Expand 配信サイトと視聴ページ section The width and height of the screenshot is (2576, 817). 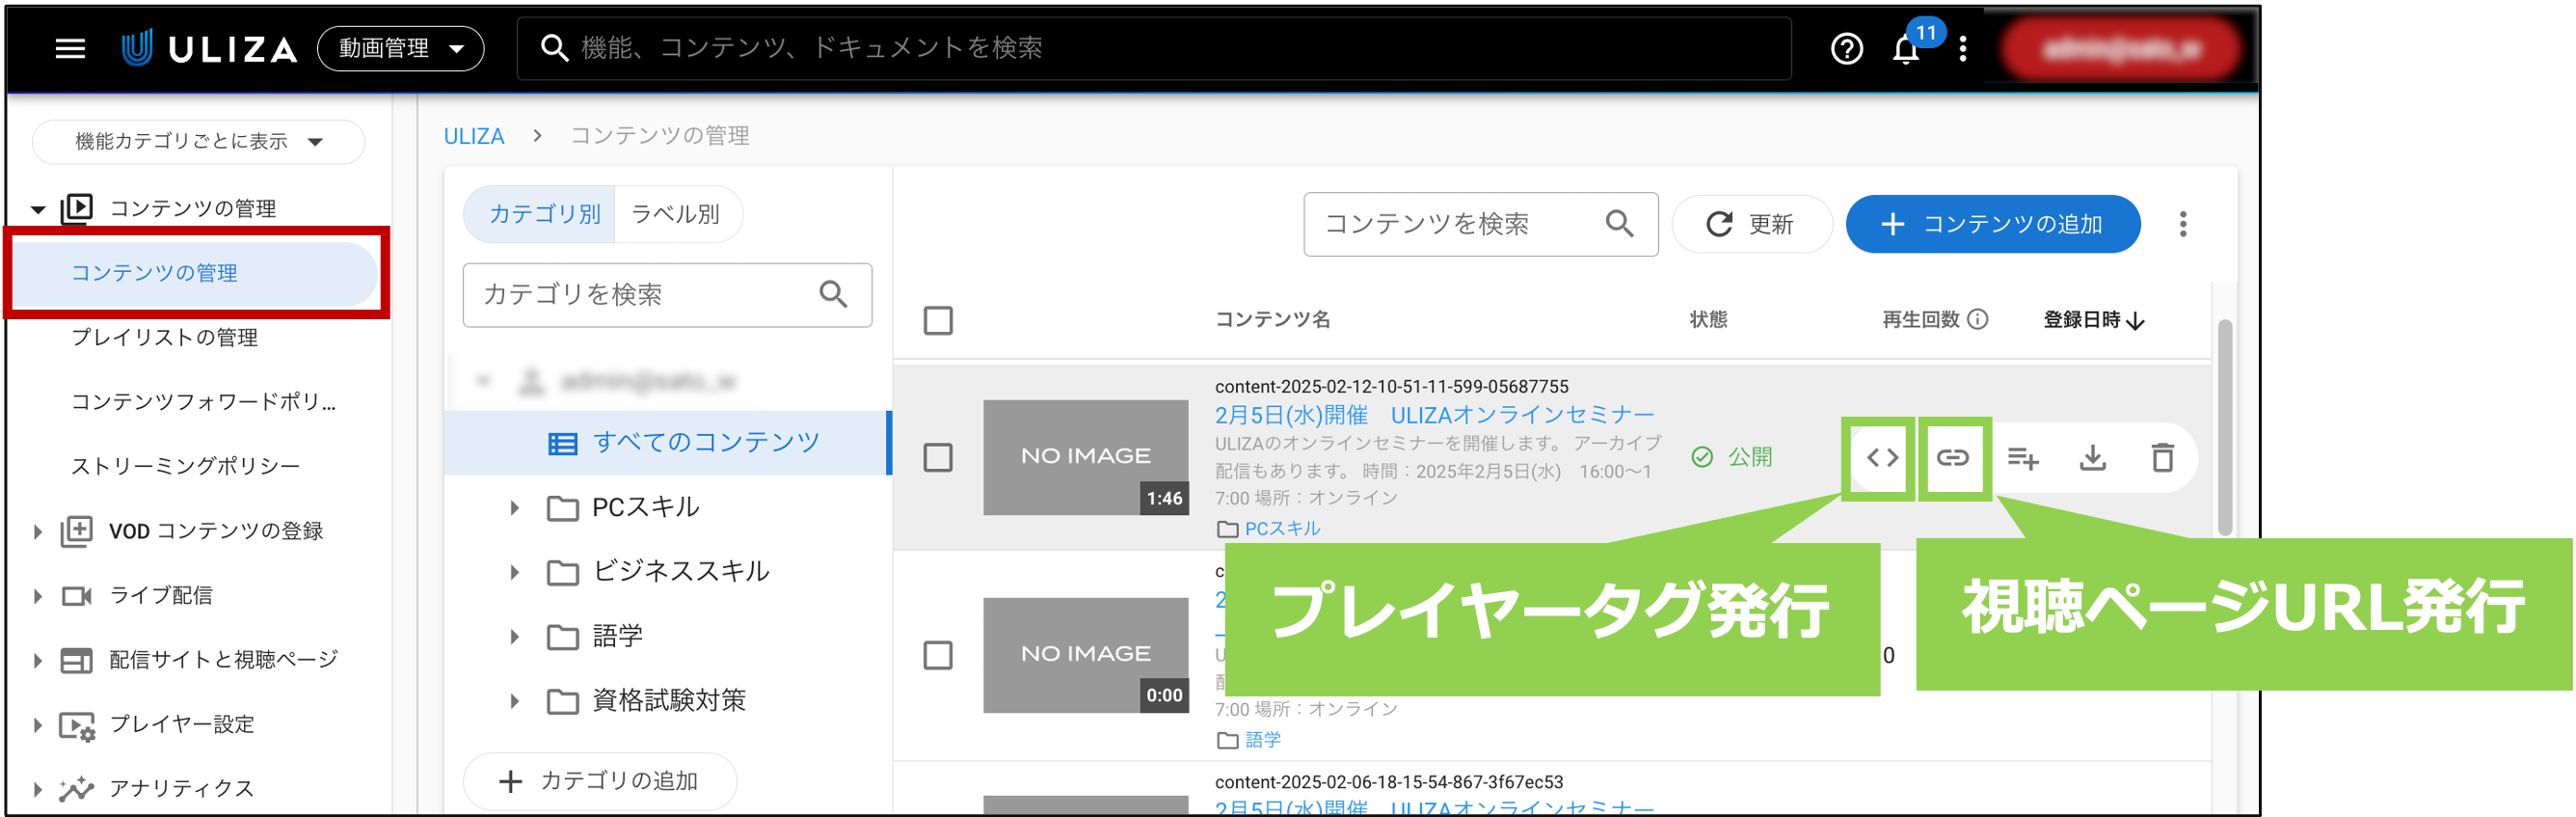38,660
